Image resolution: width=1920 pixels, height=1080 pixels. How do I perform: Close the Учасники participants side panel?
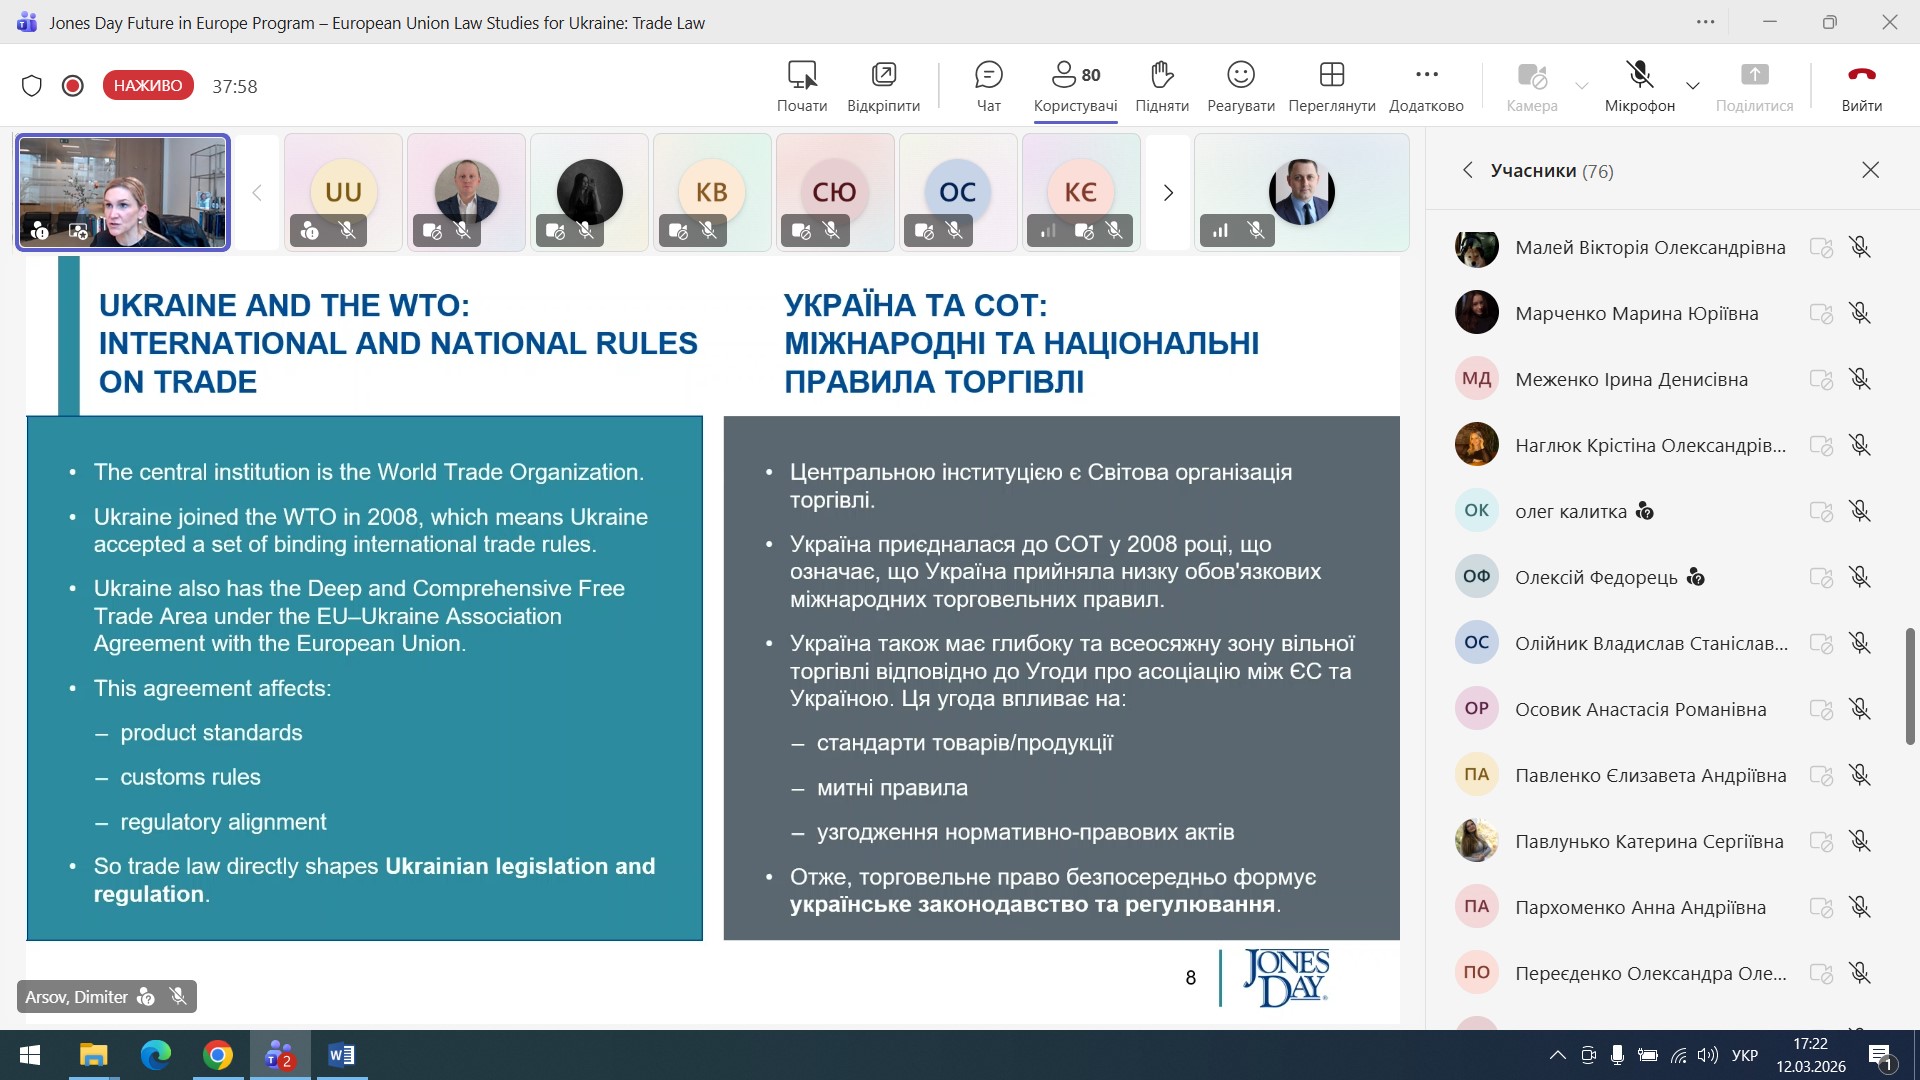tap(1870, 170)
